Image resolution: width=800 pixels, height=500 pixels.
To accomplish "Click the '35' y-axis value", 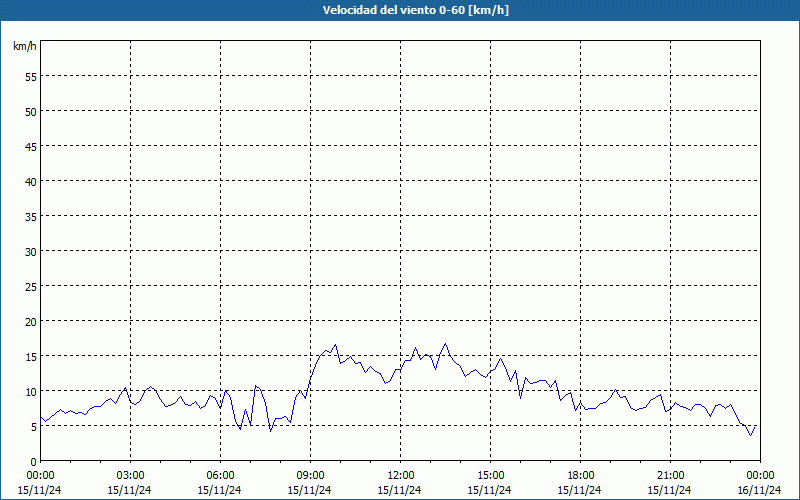I will pos(31,217).
